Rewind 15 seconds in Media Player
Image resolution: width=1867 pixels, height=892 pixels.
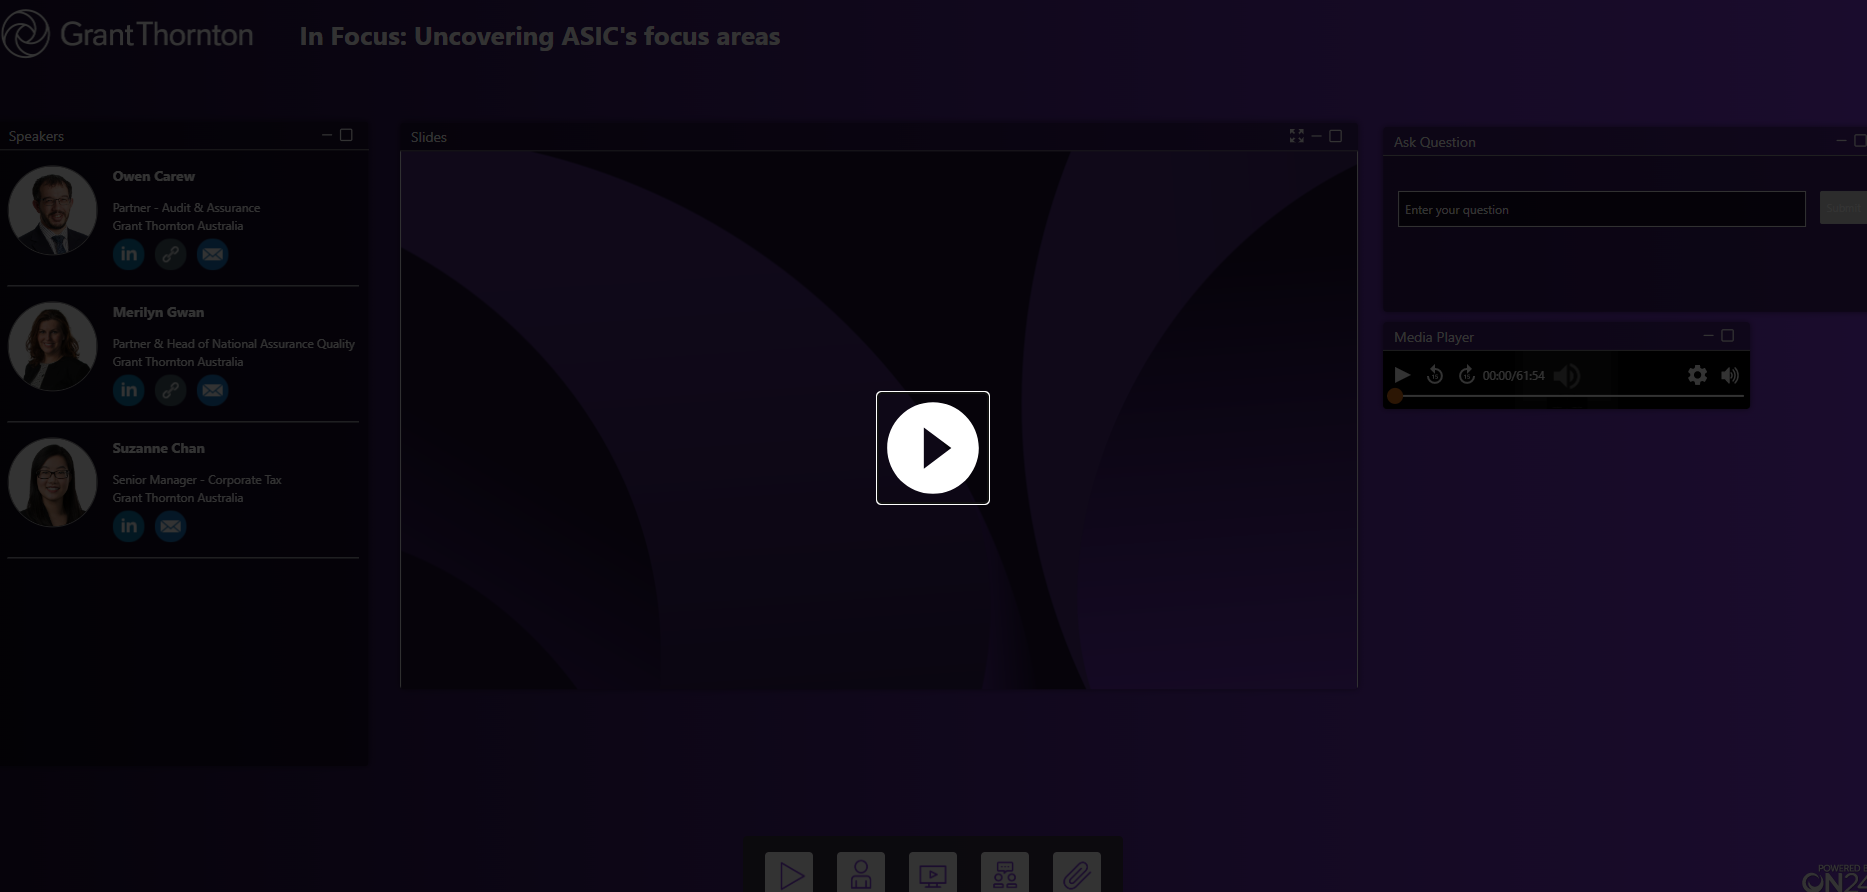[x=1435, y=375]
